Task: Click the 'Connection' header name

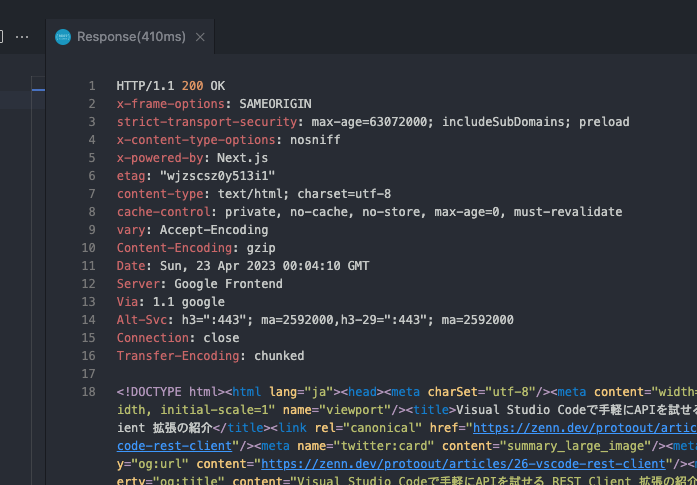Action: point(153,338)
